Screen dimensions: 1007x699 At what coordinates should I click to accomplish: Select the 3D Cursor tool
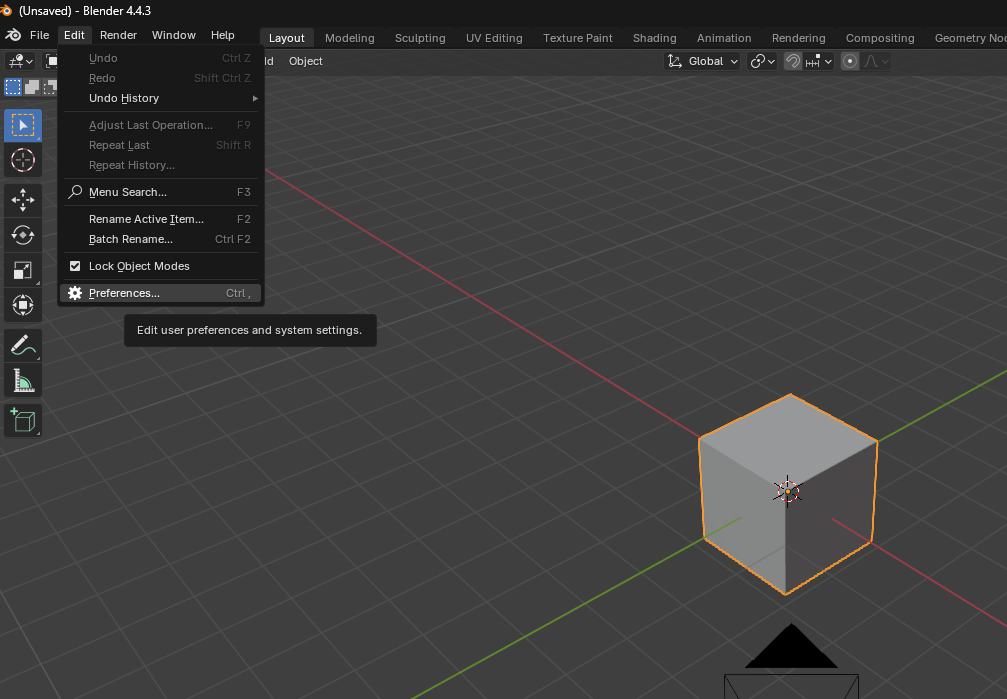22,160
